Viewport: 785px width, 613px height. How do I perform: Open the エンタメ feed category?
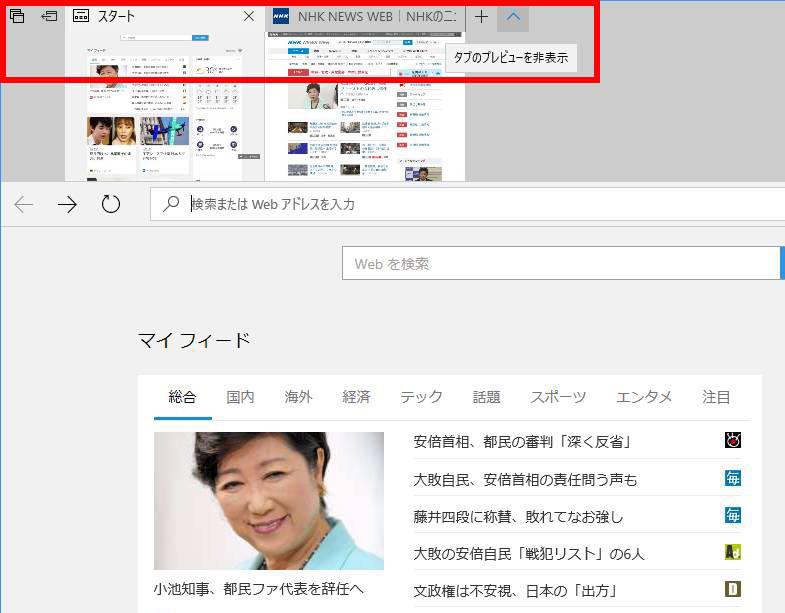(644, 397)
